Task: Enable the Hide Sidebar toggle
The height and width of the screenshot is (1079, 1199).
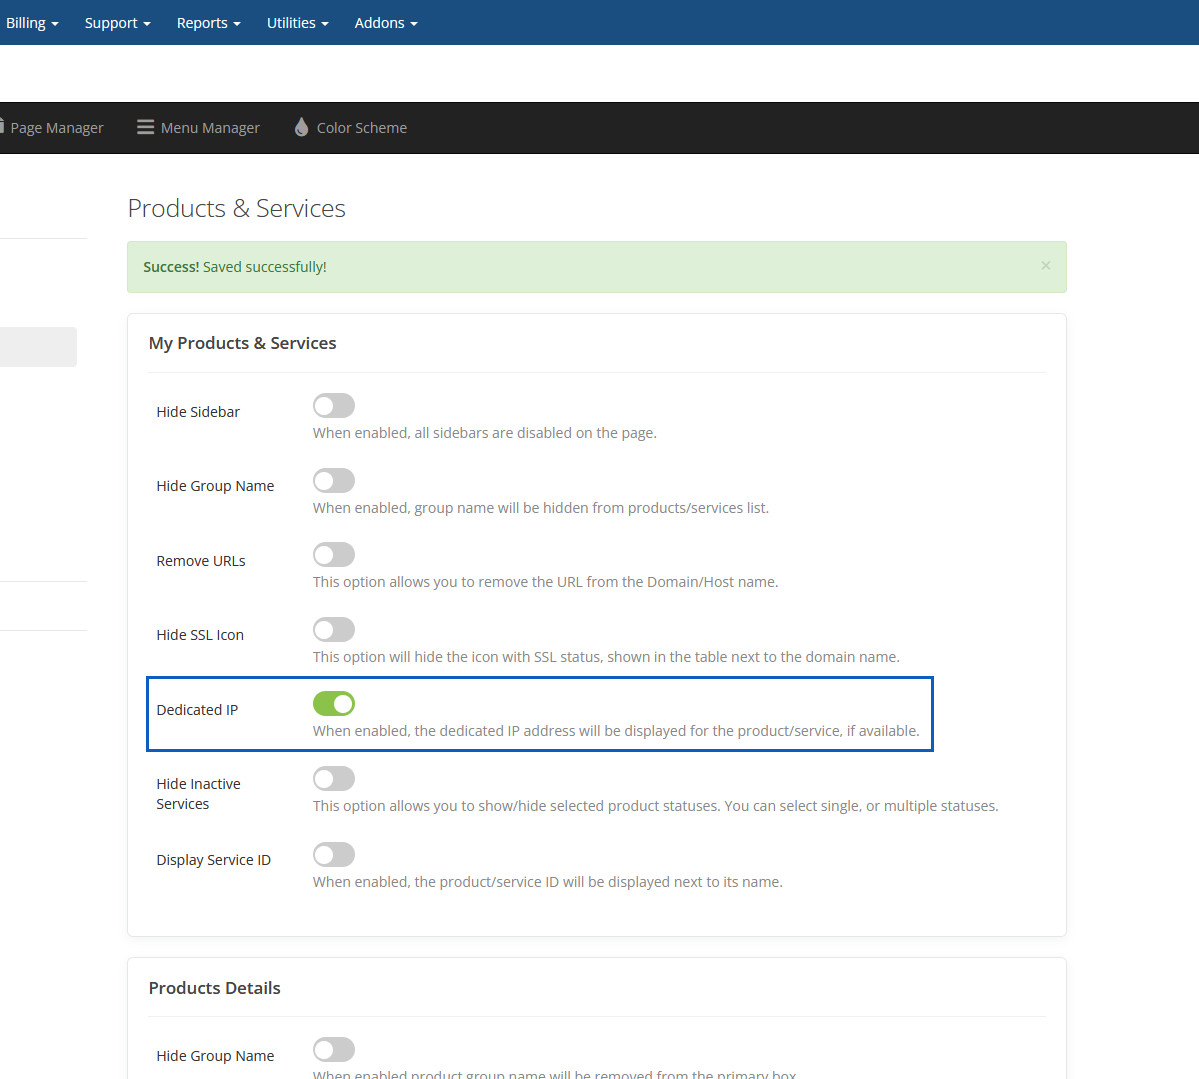Action: [334, 406]
